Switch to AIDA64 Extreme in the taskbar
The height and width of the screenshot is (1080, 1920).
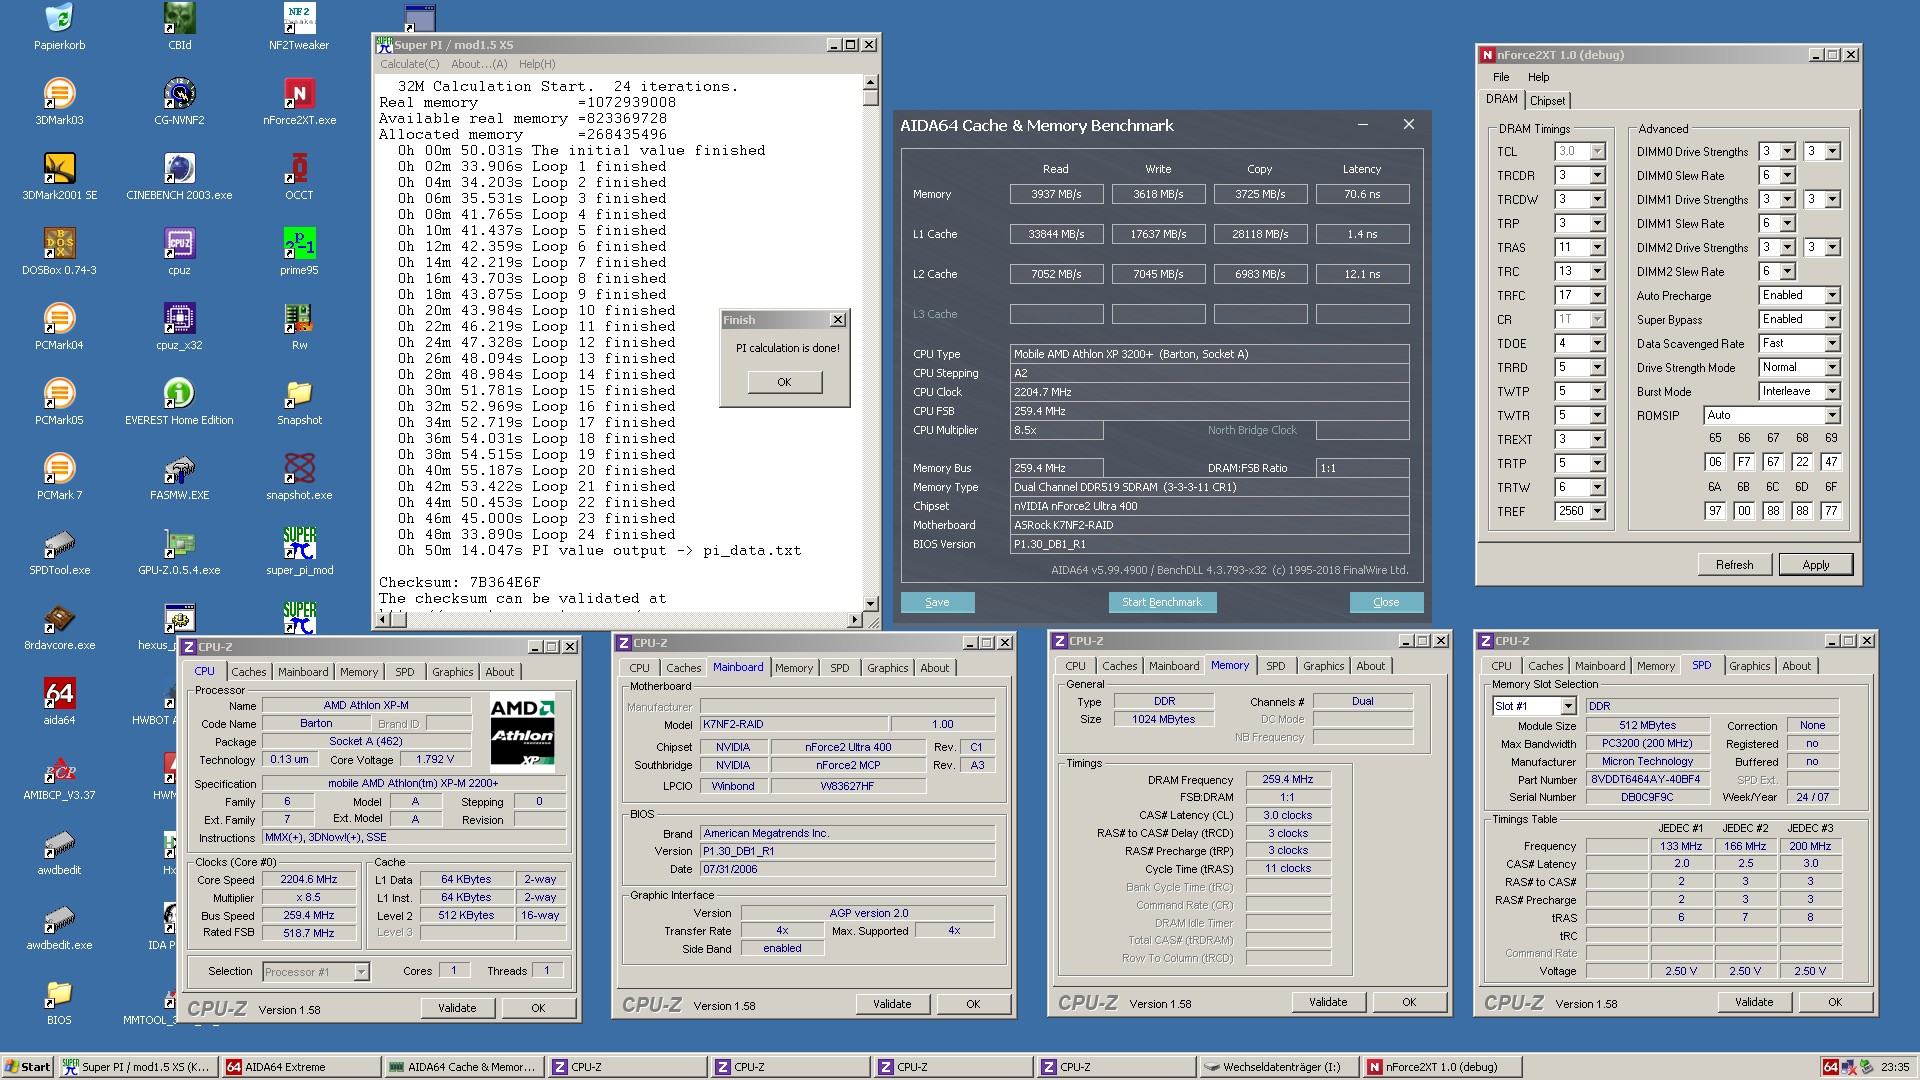[x=300, y=1067]
